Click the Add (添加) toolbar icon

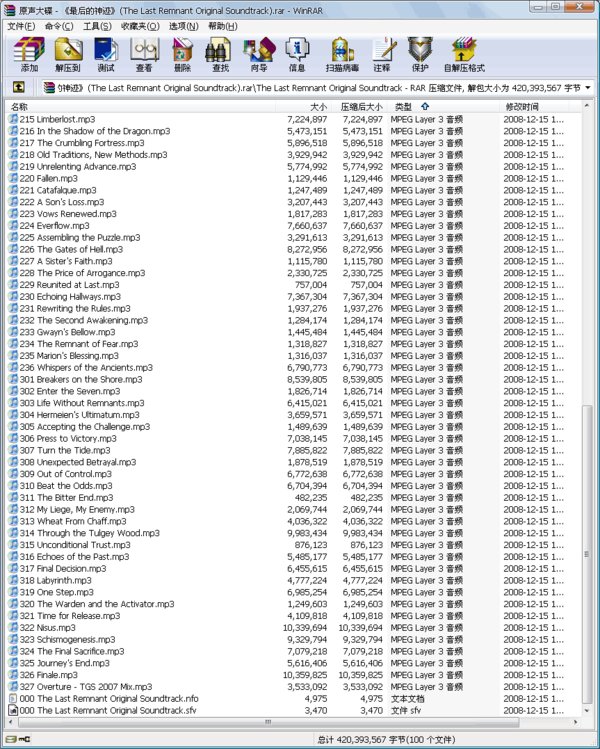[x=29, y=50]
